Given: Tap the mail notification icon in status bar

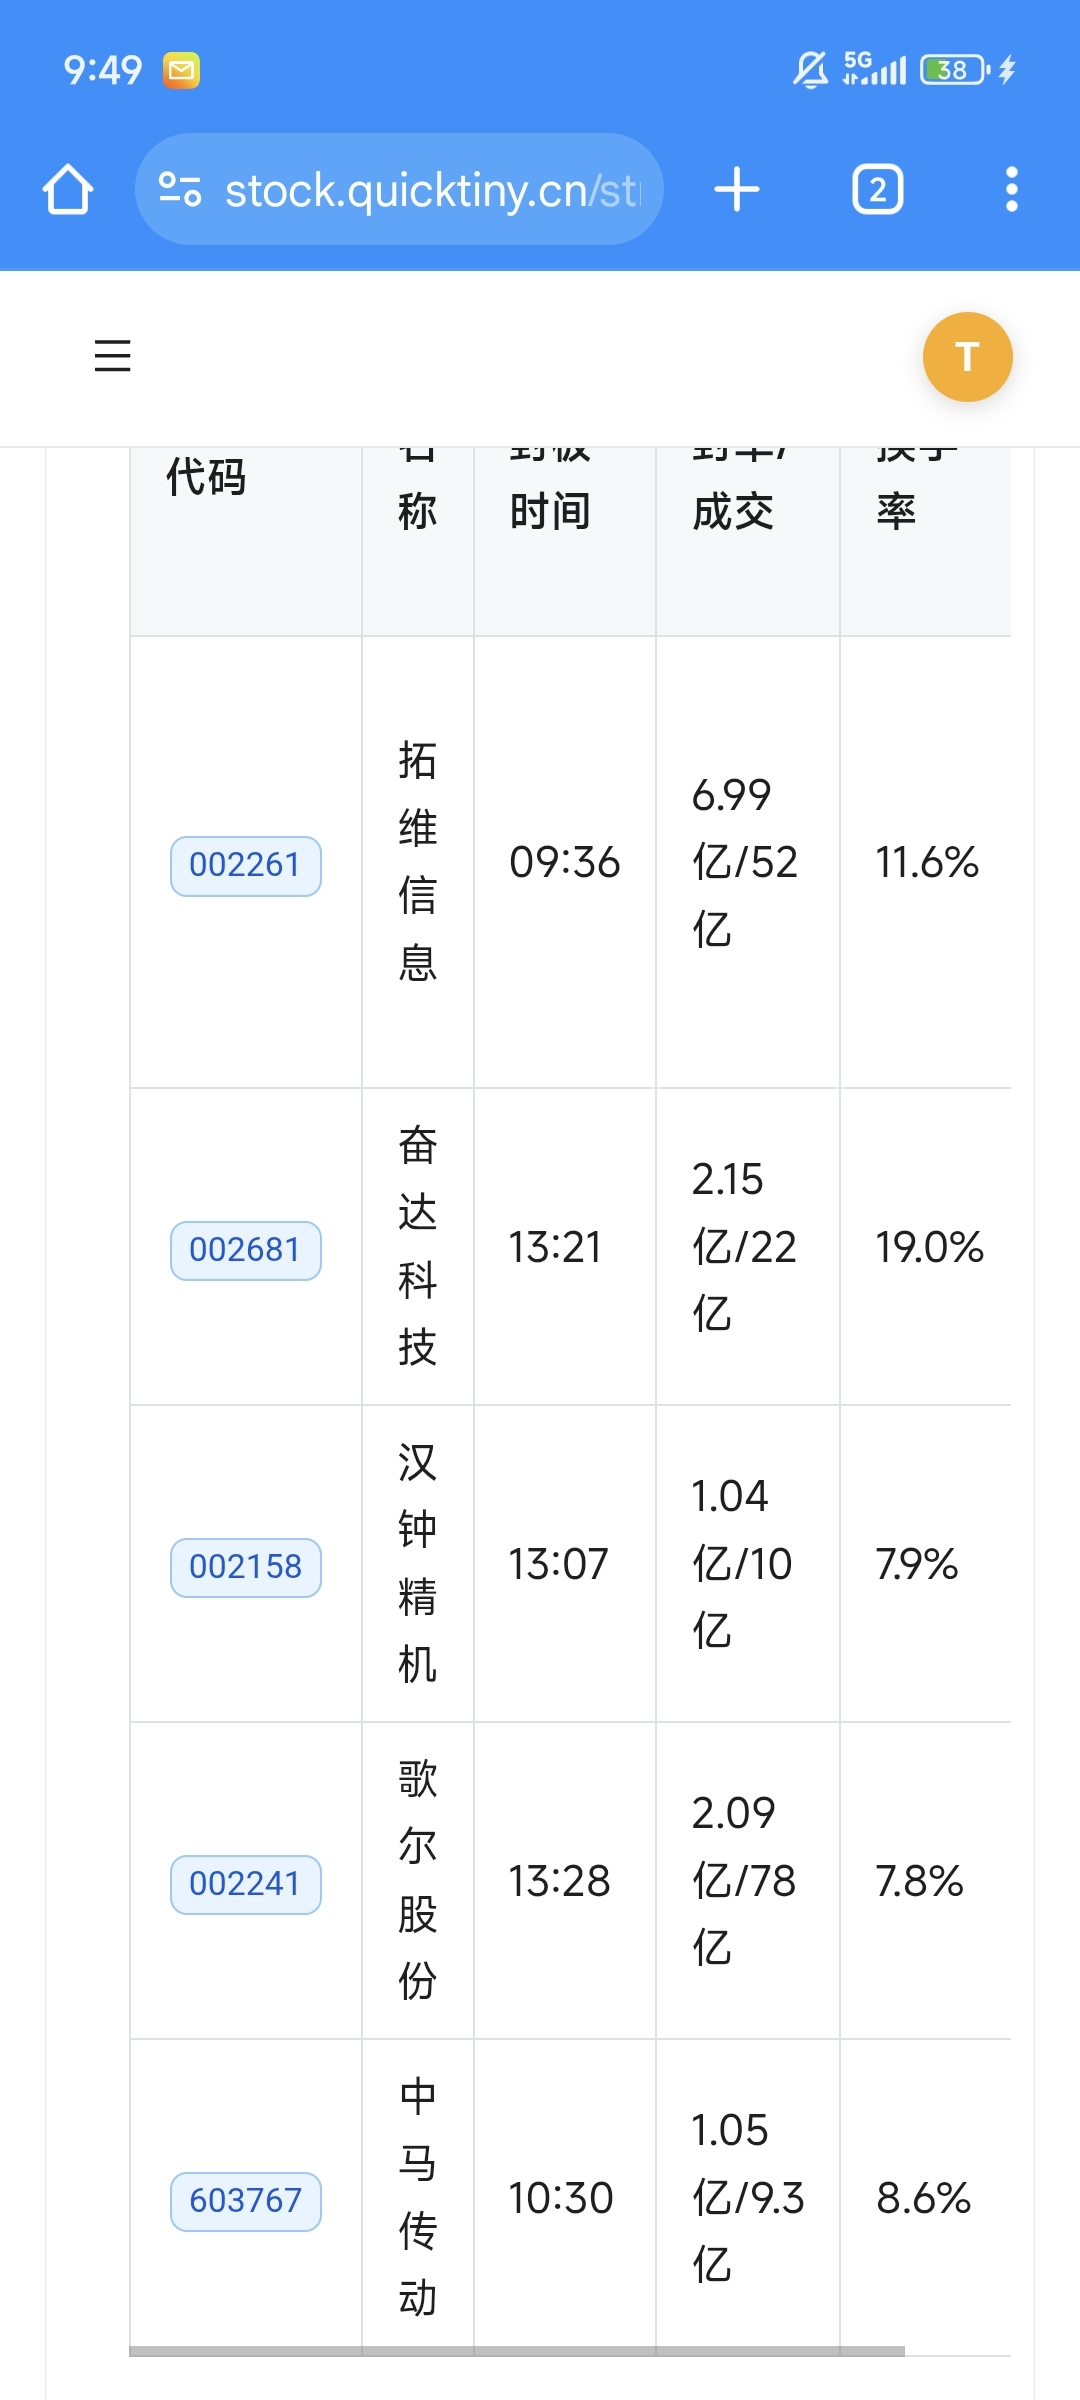Looking at the screenshot, I should point(182,70).
